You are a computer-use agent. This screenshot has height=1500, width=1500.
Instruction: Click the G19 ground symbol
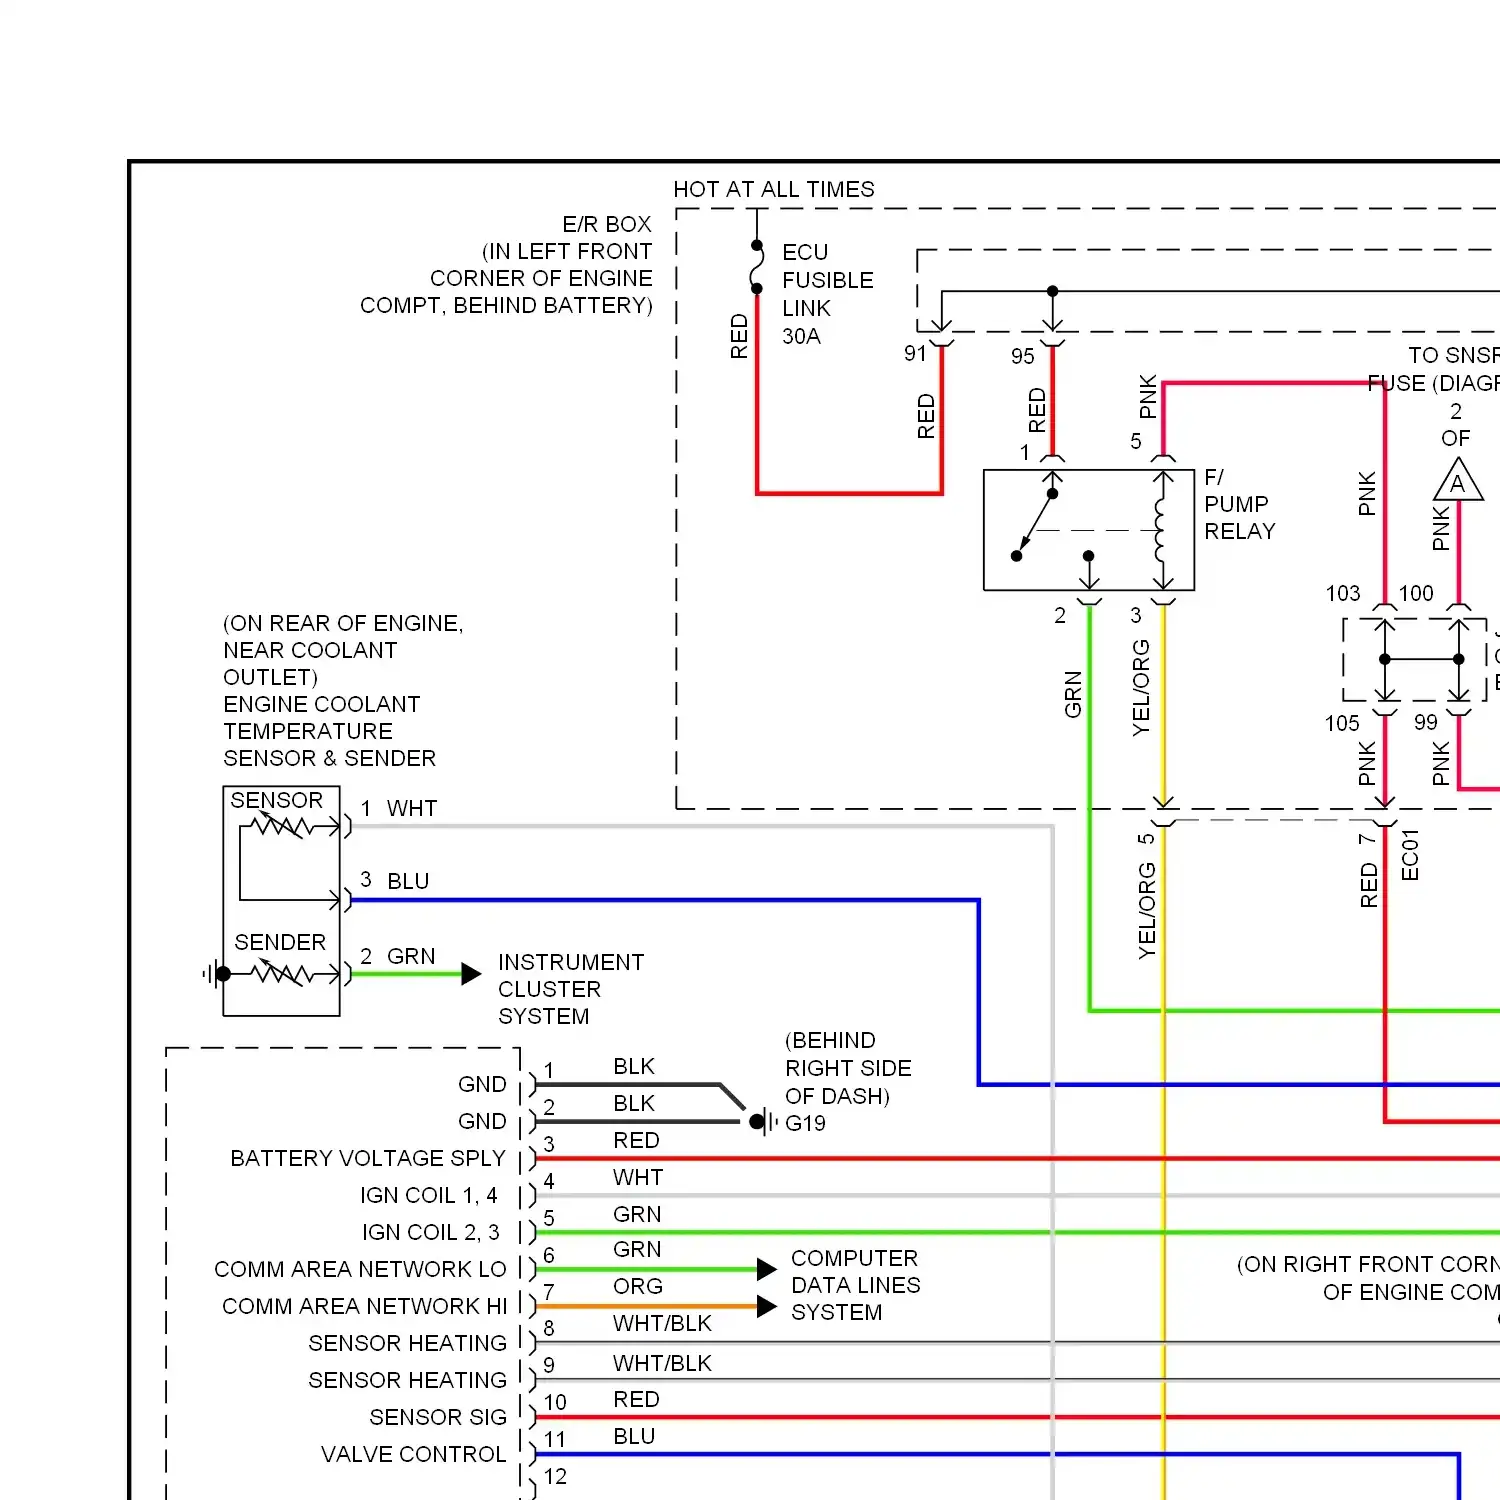coord(764,1122)
